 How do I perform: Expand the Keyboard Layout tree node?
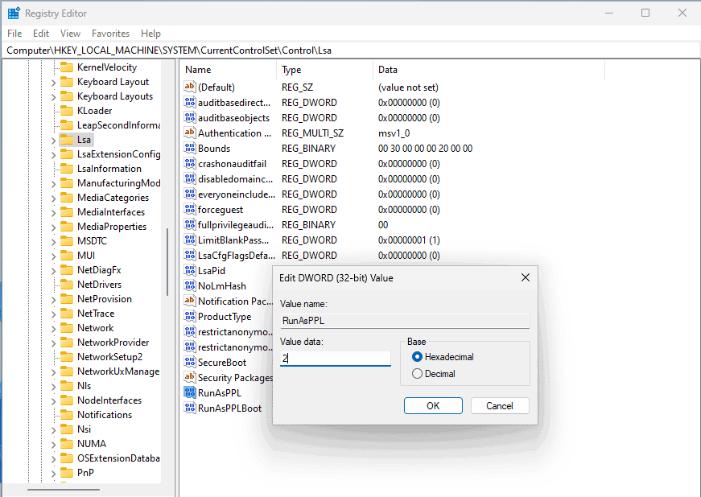[53, 82]
